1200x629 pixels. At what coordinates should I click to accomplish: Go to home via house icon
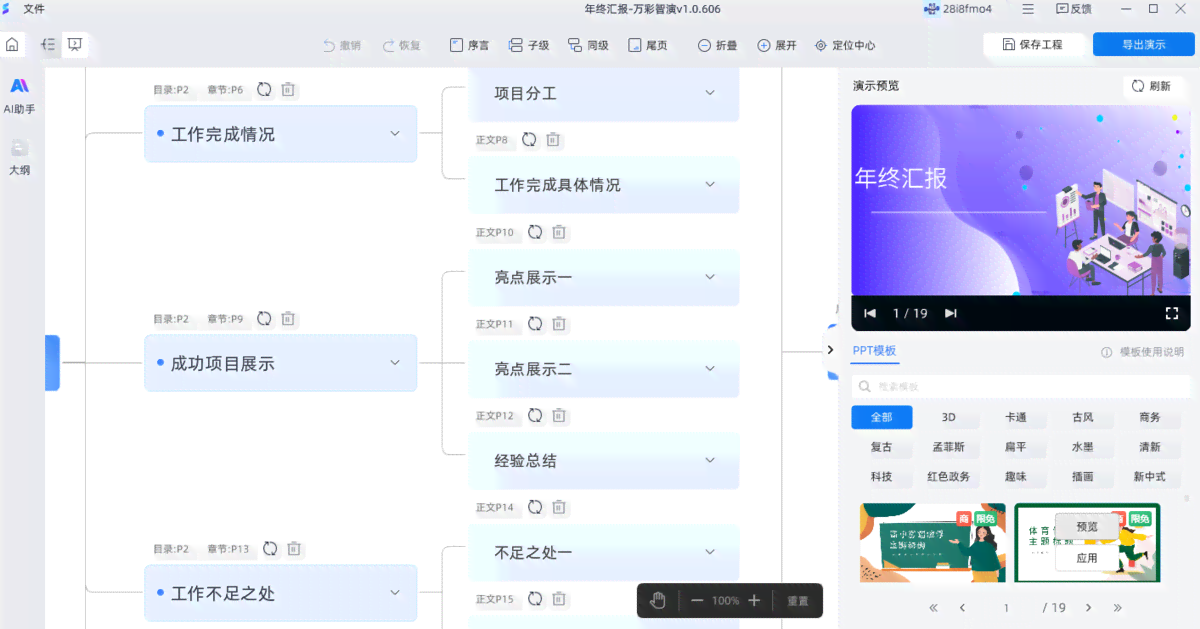click(x=12, y=45)
